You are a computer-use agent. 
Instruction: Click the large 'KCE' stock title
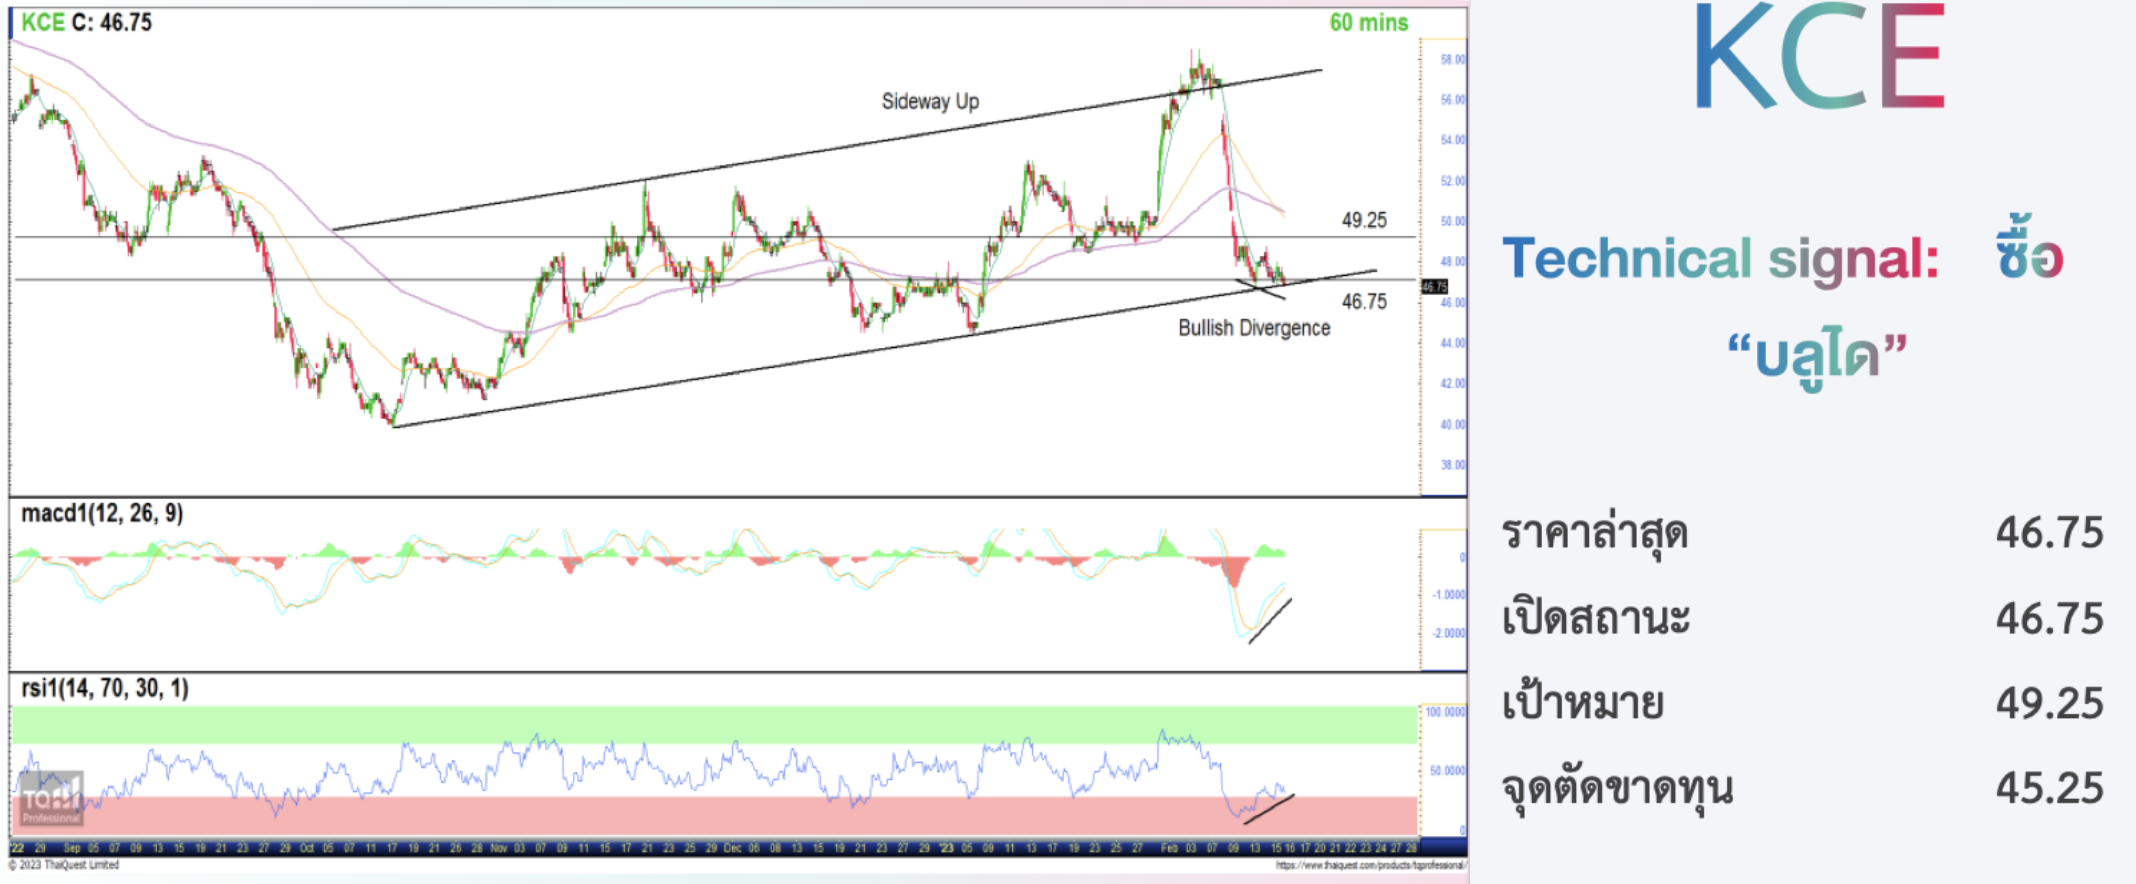tap(1818, 57)
